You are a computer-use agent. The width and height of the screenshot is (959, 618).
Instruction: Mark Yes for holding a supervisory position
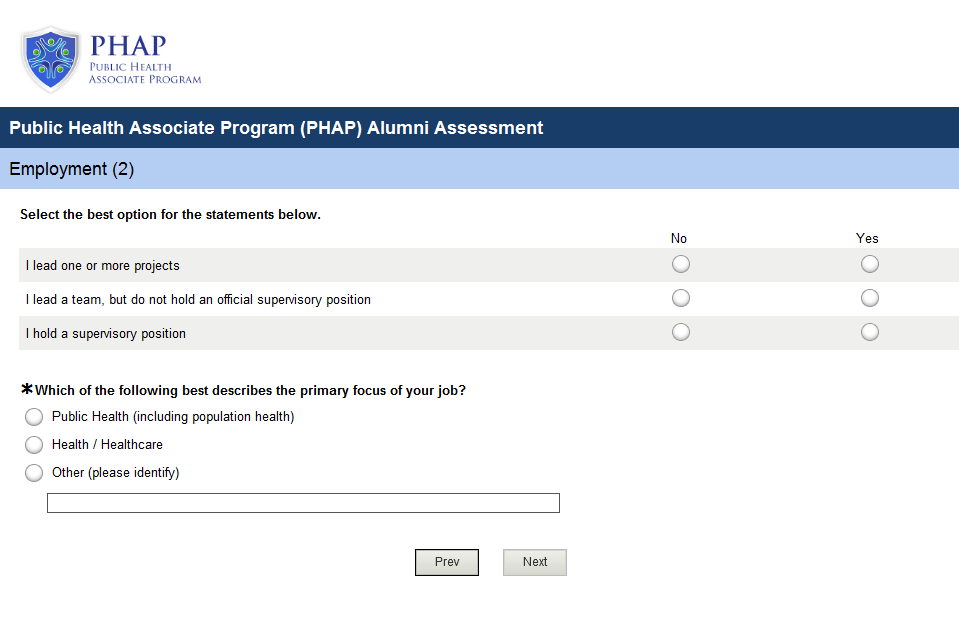870,332
